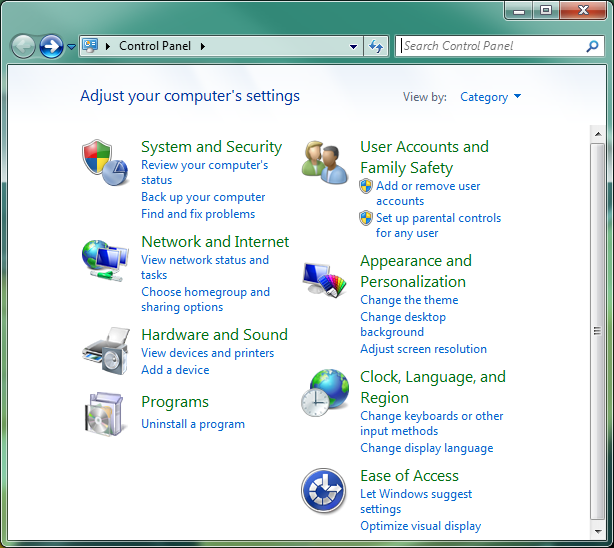The width and height of the screenshot is (614, 548).
Task: Click the Control Panel address bar icon
Action: click(x=90, y=46)
